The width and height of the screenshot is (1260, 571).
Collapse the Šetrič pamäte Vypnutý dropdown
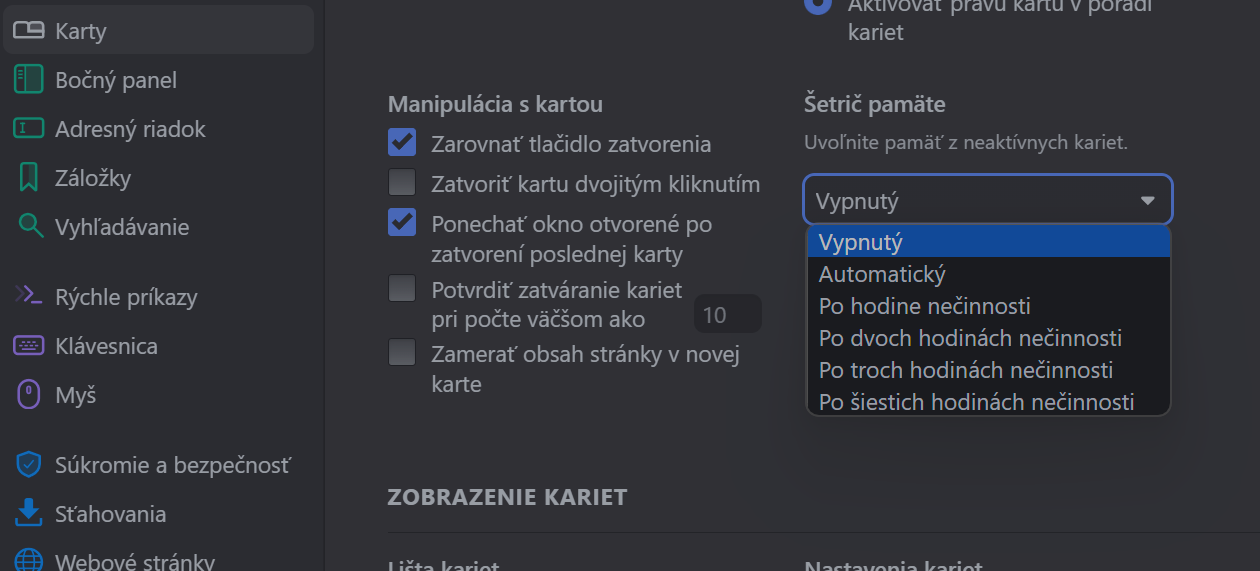pos(988,201)
